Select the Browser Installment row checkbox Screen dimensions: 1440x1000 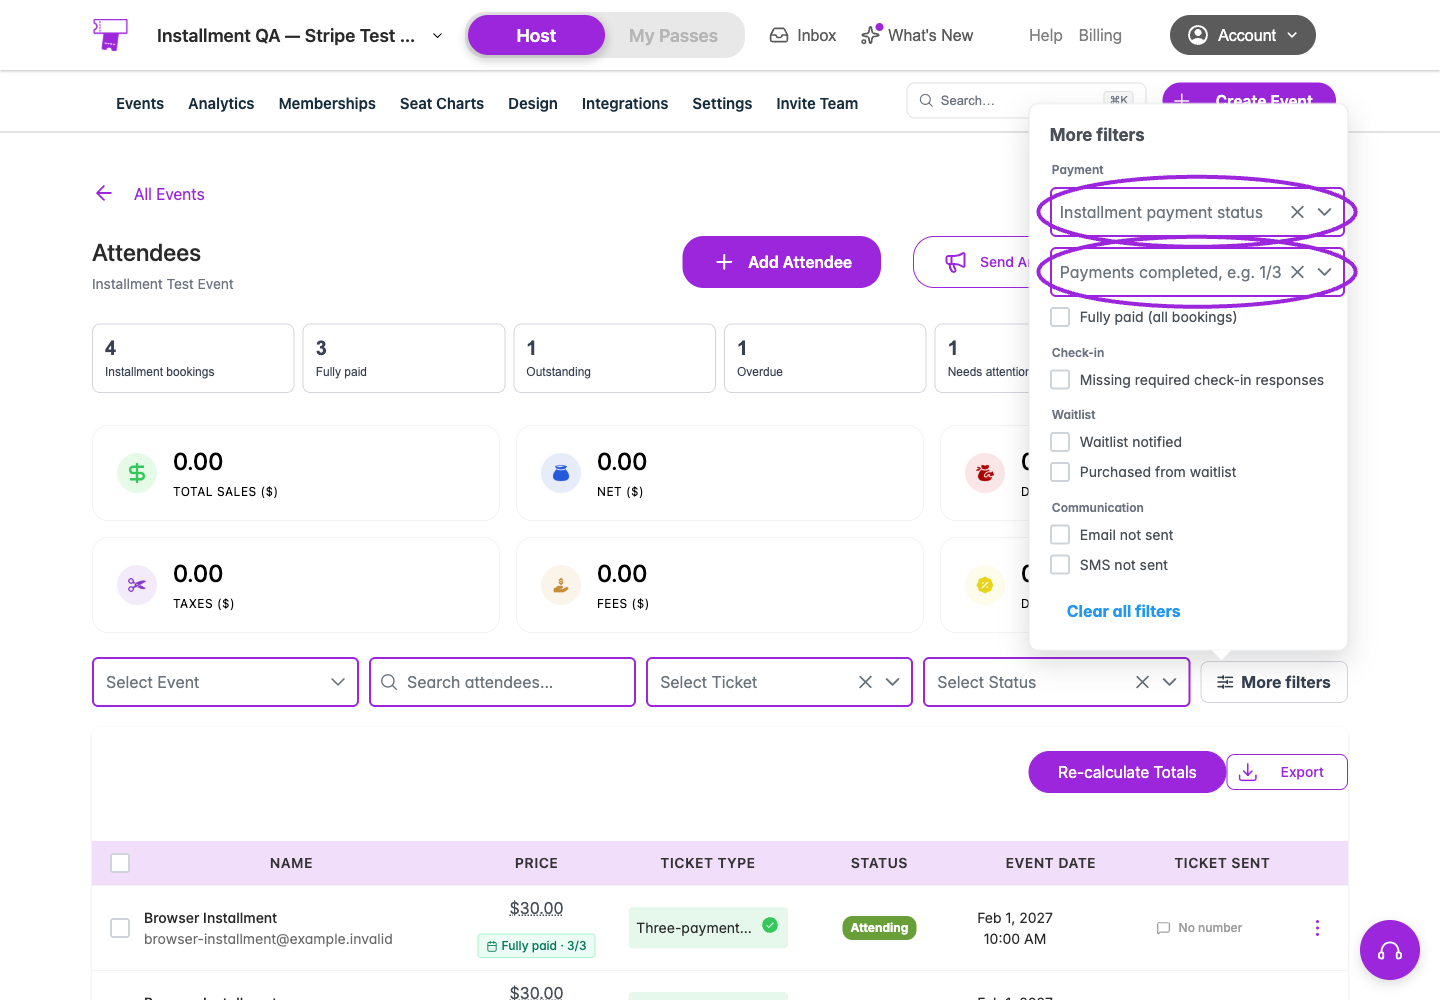pyautogui.click(x=120, y=928)
